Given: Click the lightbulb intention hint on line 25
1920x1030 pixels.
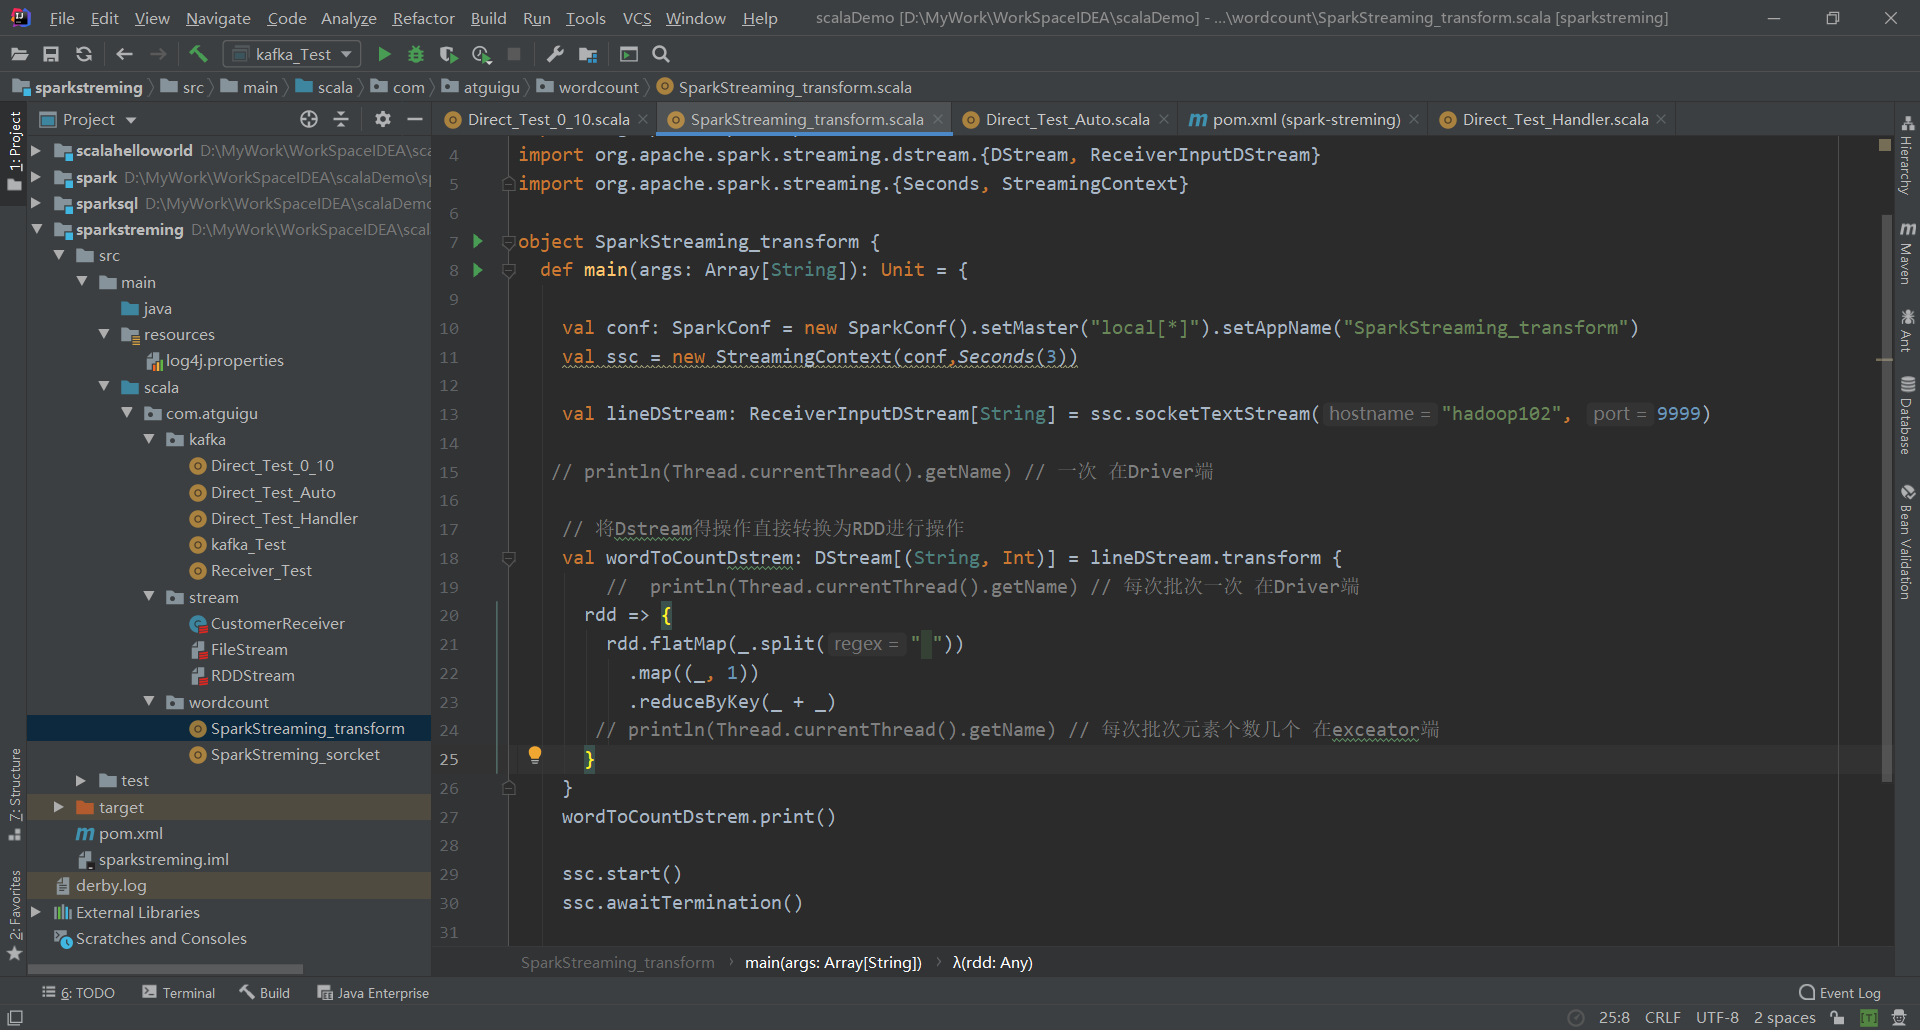Looking at the screenshot, I should point(535,755).
